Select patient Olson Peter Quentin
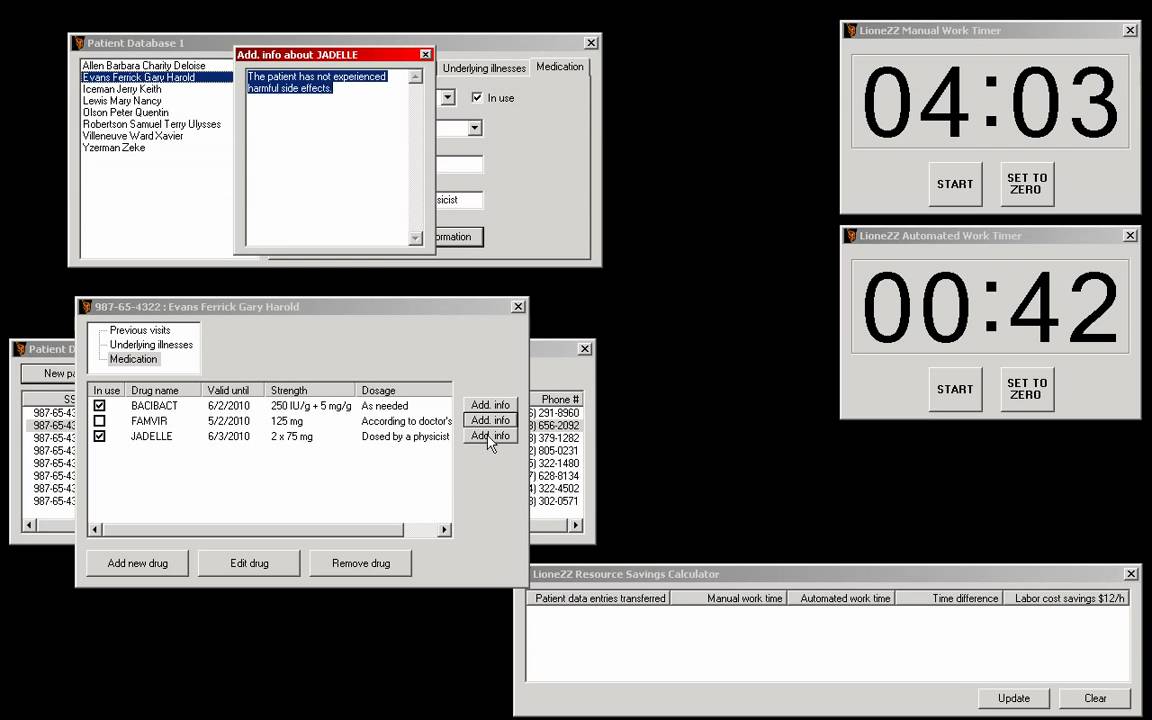 click(126, 112)
